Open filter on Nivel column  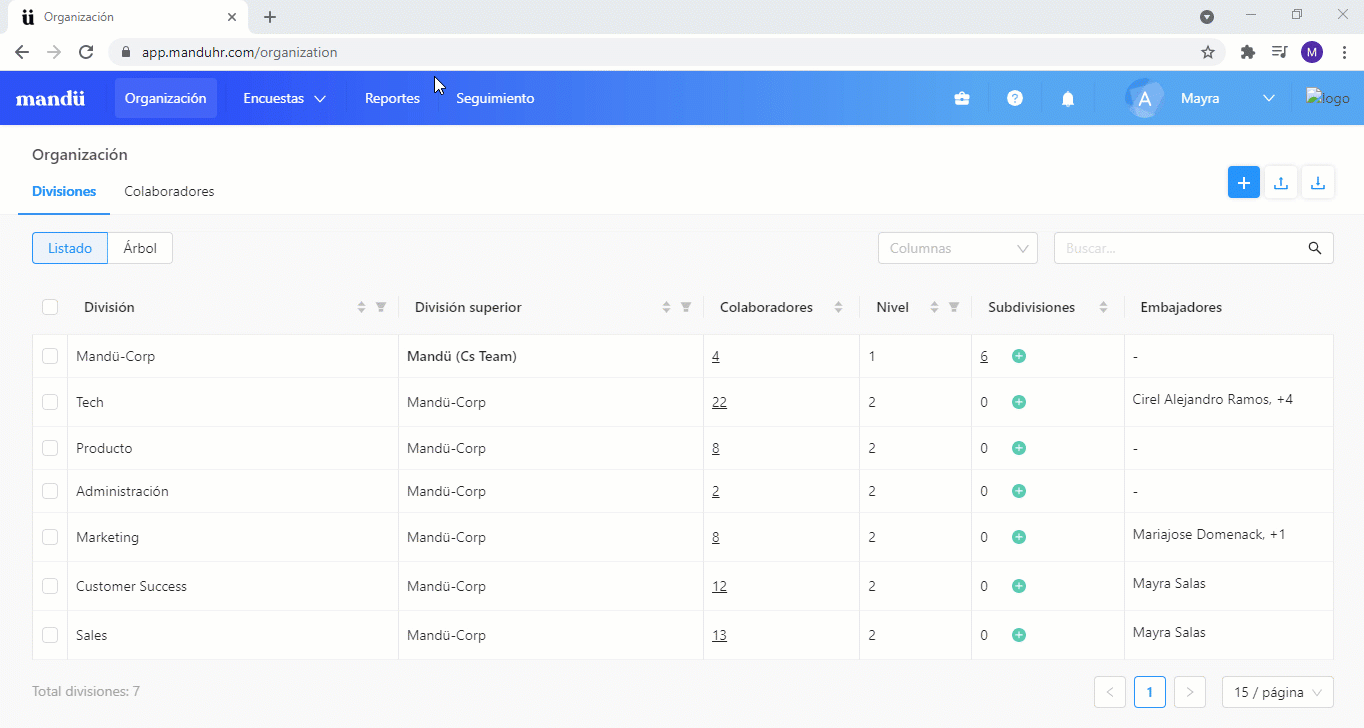click(x=954, y=307)
